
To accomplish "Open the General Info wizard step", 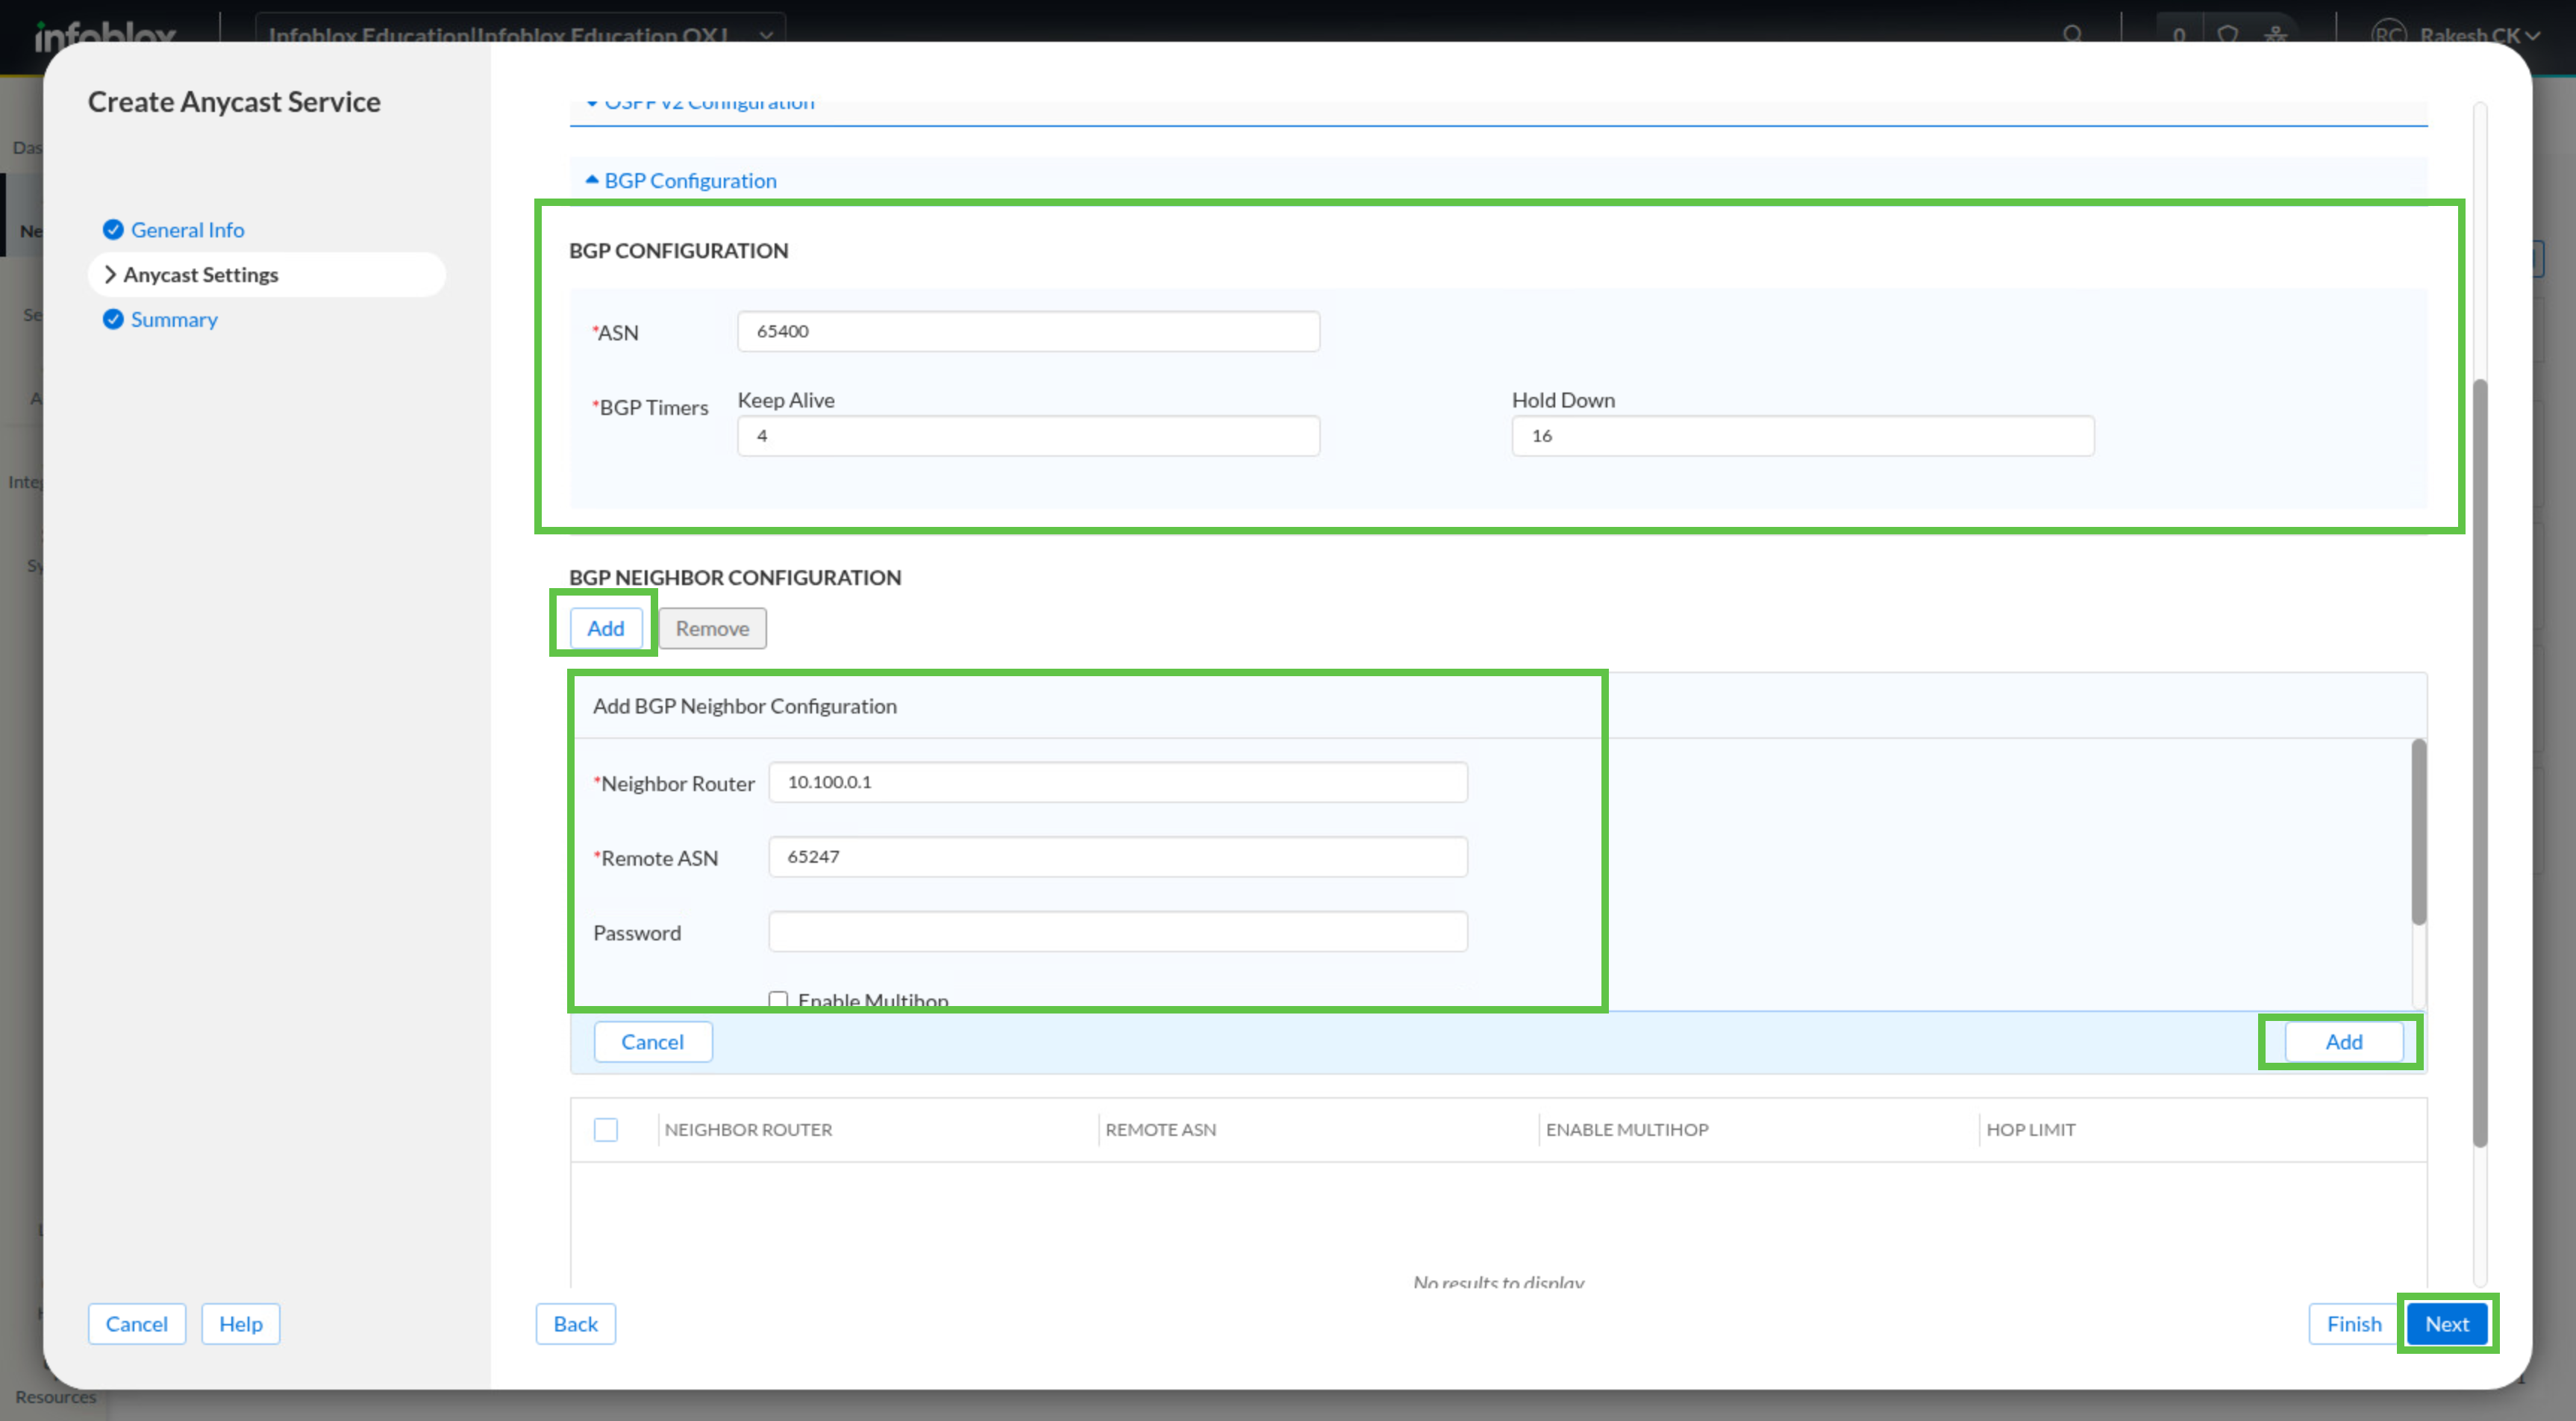I will click(x=187, y=230).
